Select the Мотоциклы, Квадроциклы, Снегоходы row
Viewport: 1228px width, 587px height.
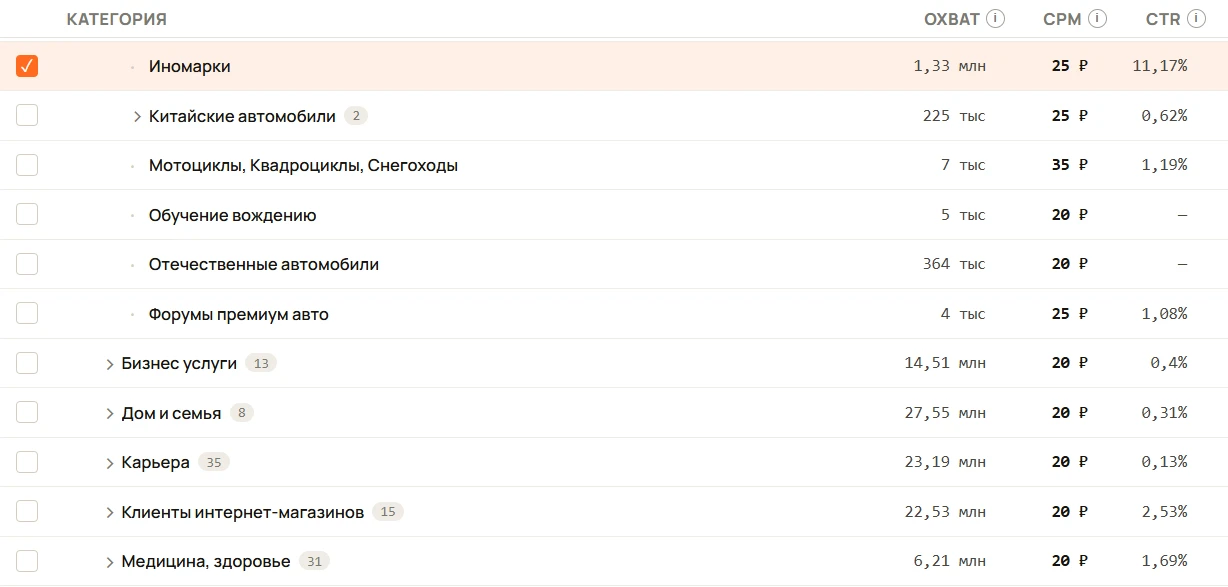[x=614, y=165]
